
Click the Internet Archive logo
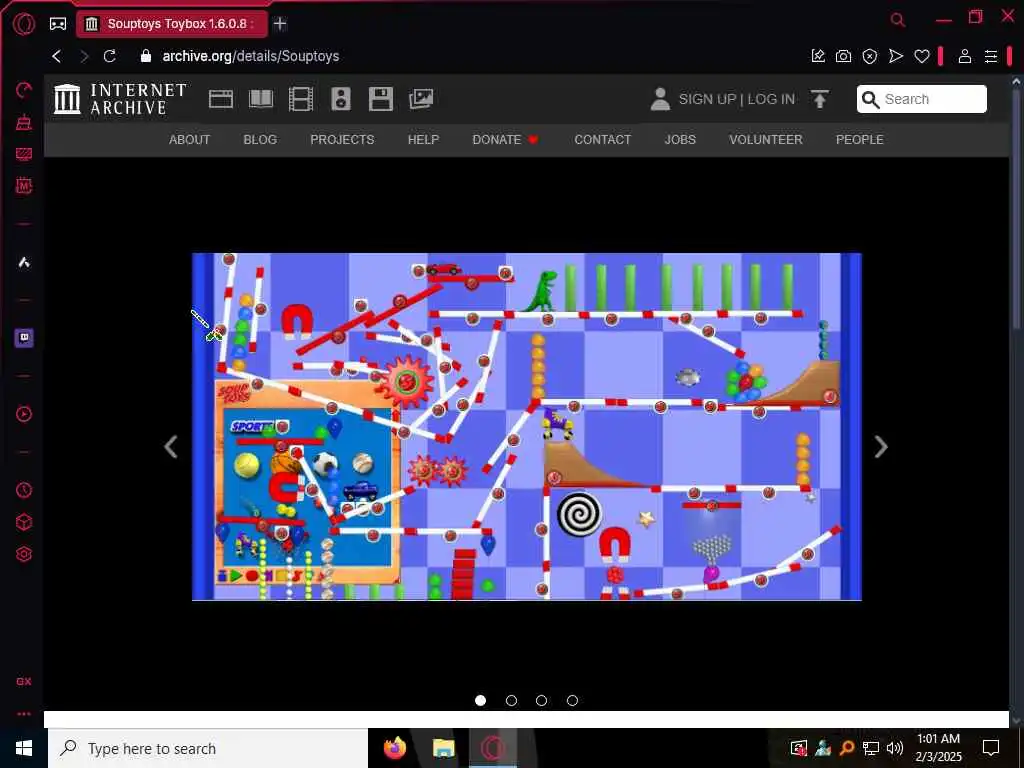click(x=120, y=99)
